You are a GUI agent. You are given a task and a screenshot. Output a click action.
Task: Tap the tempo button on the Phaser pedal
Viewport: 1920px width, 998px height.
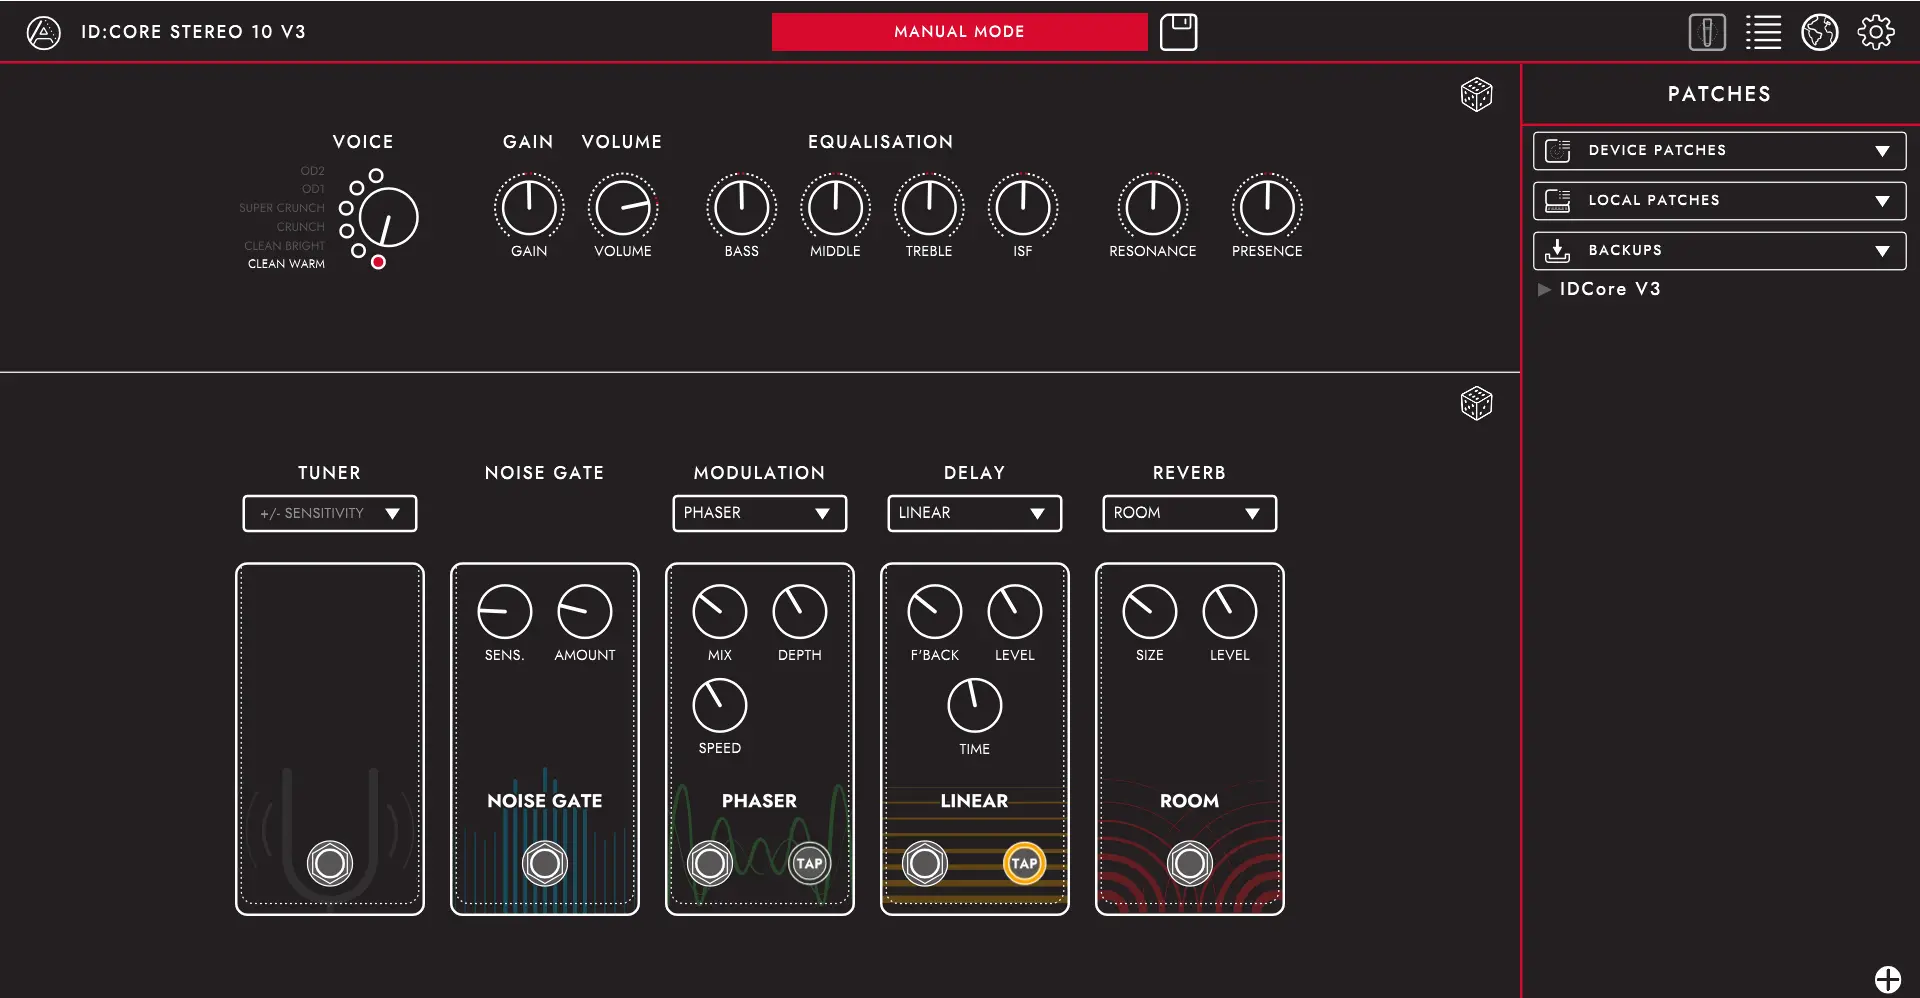pyautogui.click(x=809, y=863)
